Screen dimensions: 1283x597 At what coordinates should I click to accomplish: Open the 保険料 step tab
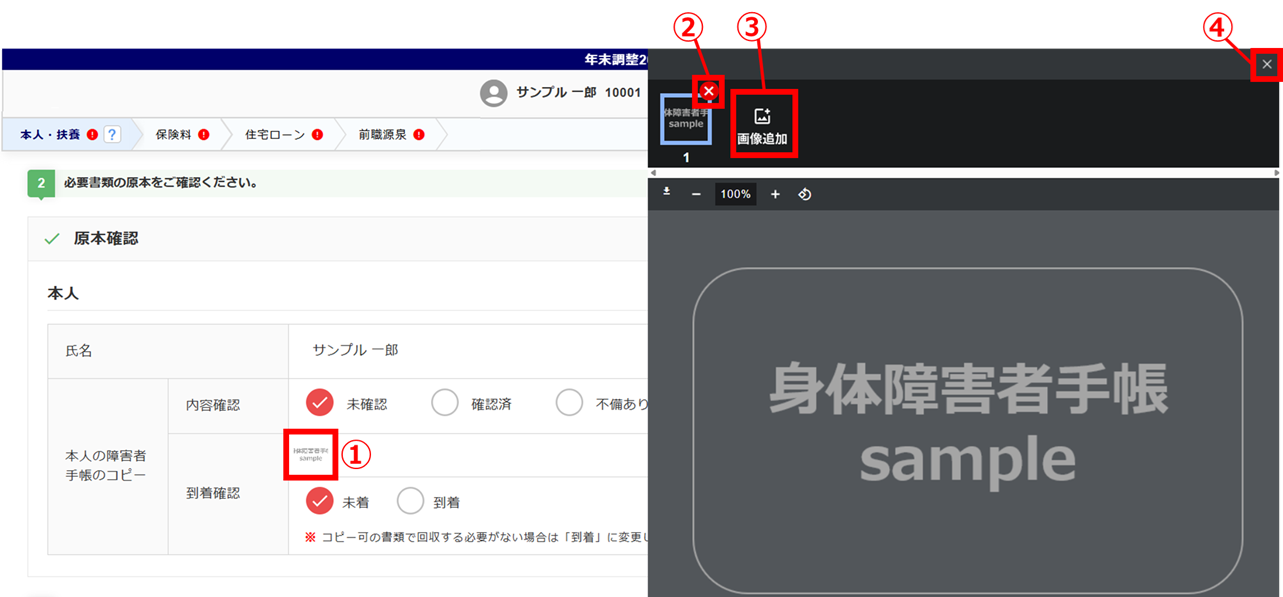183,134
